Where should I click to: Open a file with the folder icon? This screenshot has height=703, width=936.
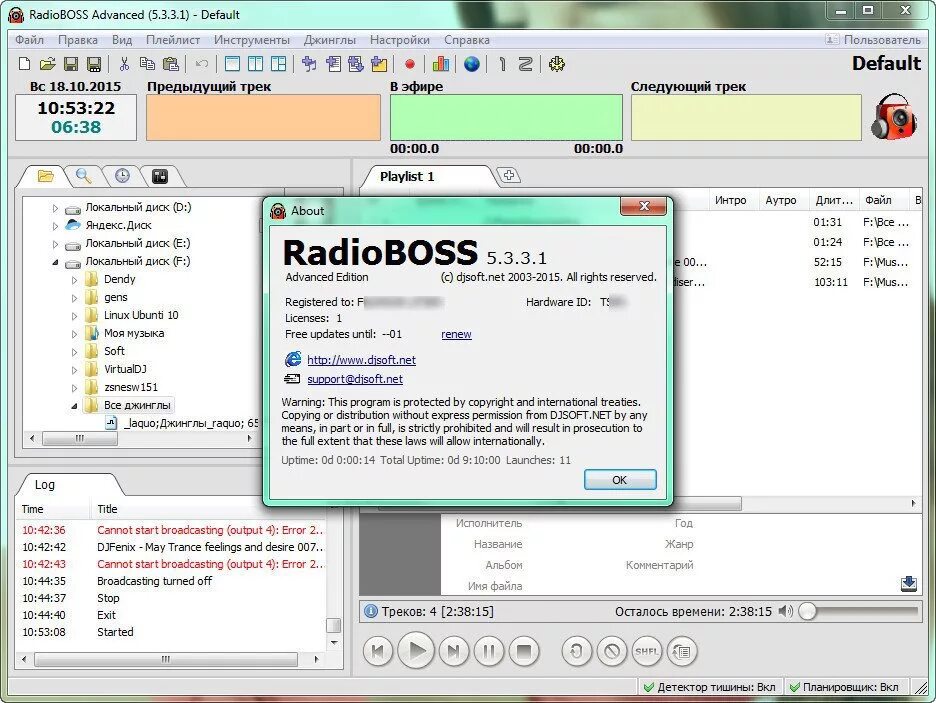[x=47, y=64]
